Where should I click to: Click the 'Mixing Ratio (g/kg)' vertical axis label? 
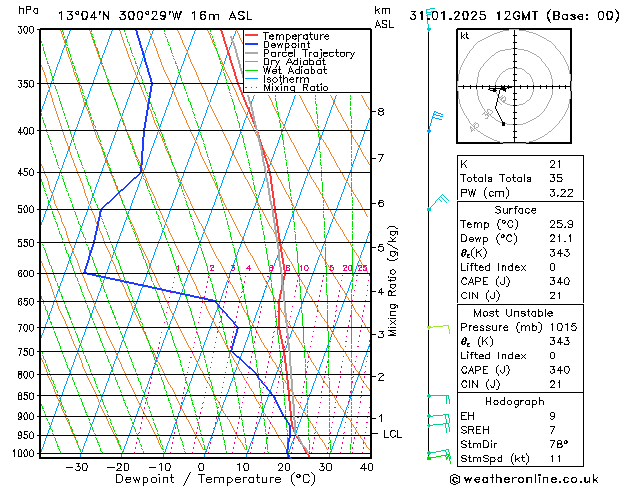[392, 281]
